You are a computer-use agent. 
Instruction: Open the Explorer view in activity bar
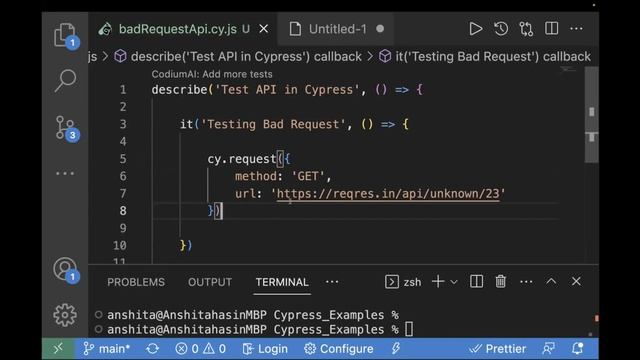(x=65, y=34)
